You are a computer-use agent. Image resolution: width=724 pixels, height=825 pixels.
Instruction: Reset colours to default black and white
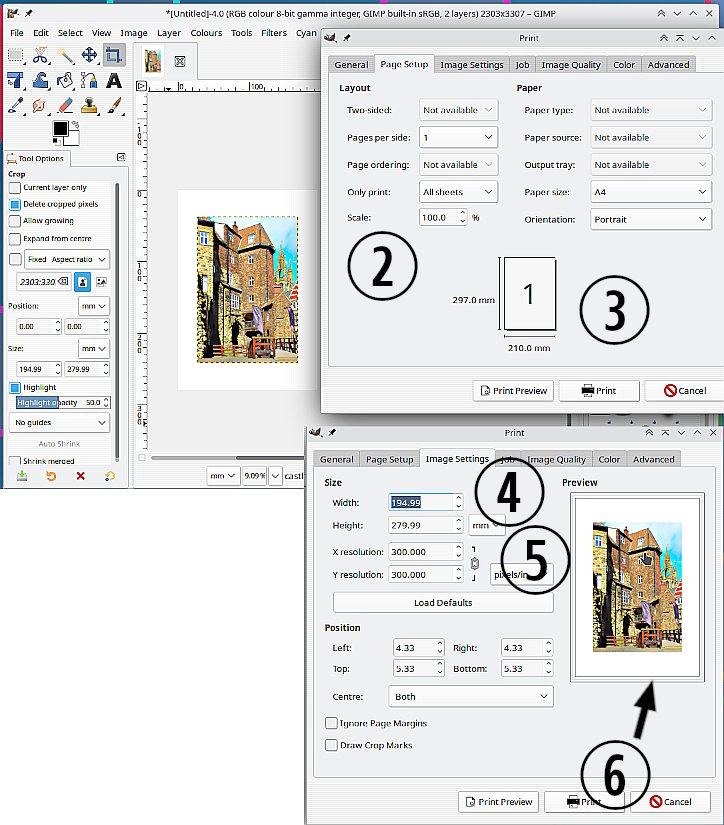pyautogui.click(x=55, y=141)
